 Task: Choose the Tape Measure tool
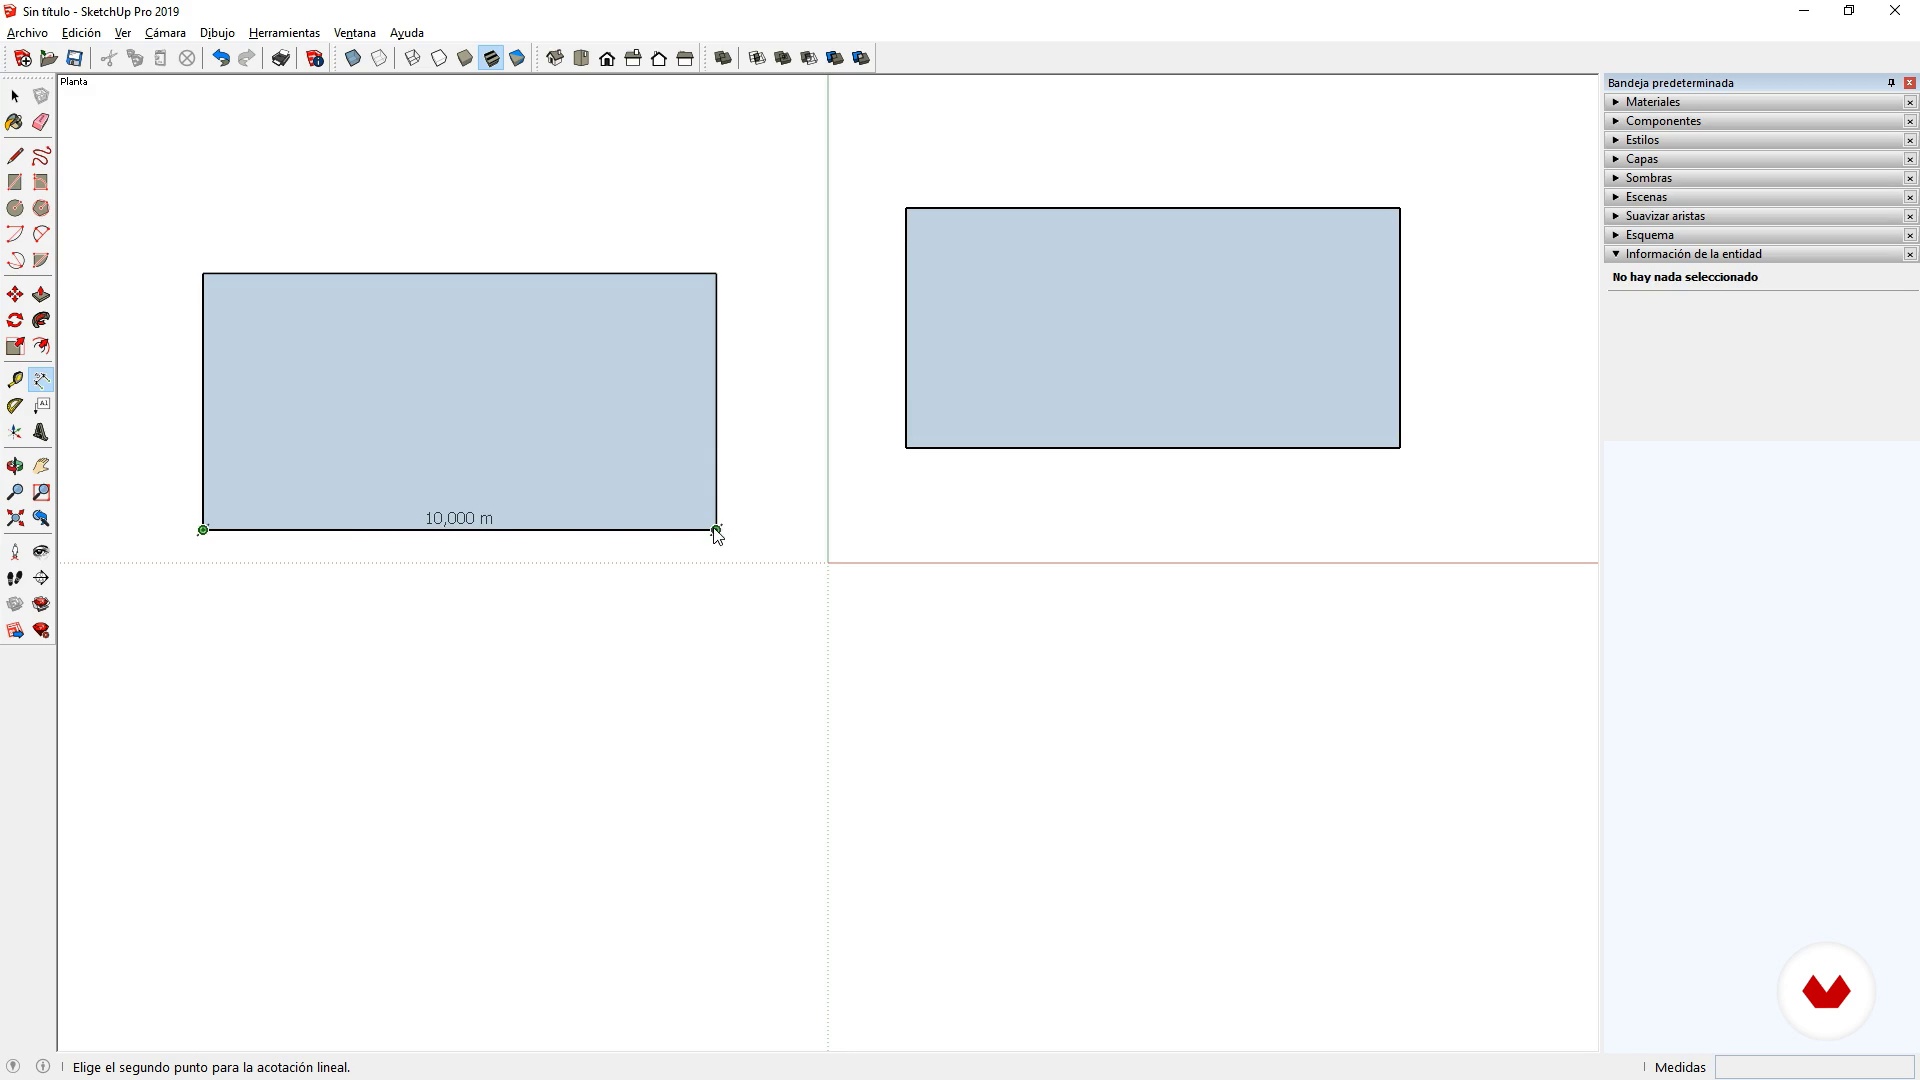pyautogui.click(x=15, y=380)
